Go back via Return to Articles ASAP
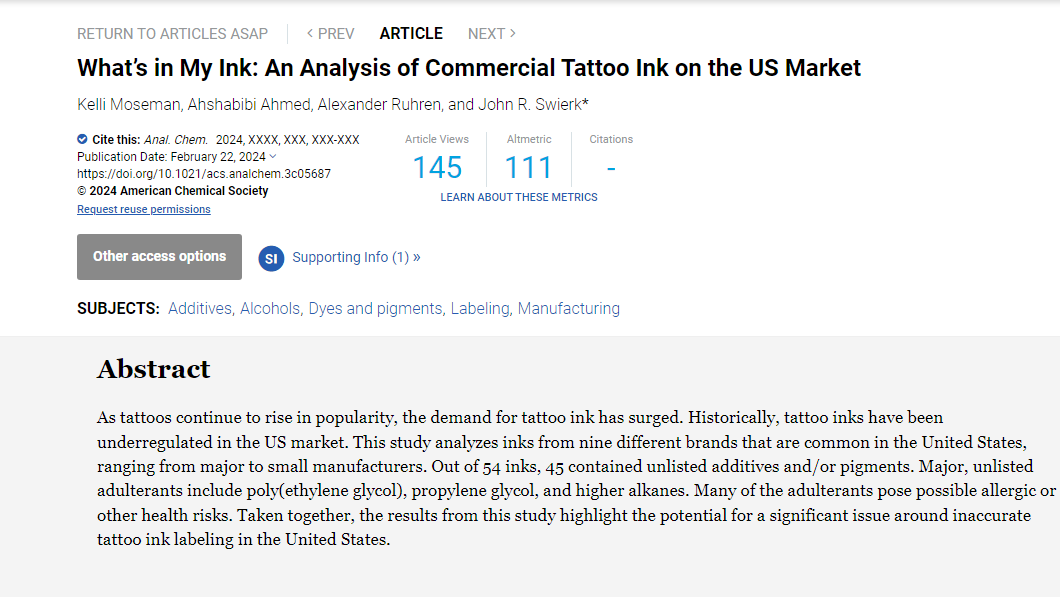The image size is (1060, 597). click(x=172, y=34)
